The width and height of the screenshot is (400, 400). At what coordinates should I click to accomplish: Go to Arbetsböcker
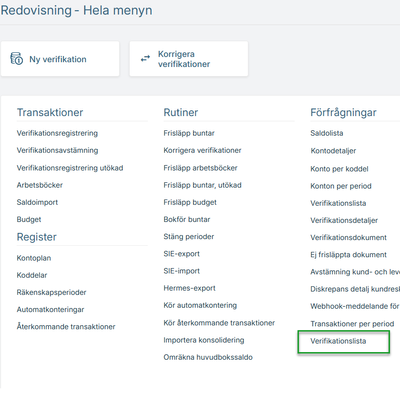pyautogui.click(x=40, y=185)
